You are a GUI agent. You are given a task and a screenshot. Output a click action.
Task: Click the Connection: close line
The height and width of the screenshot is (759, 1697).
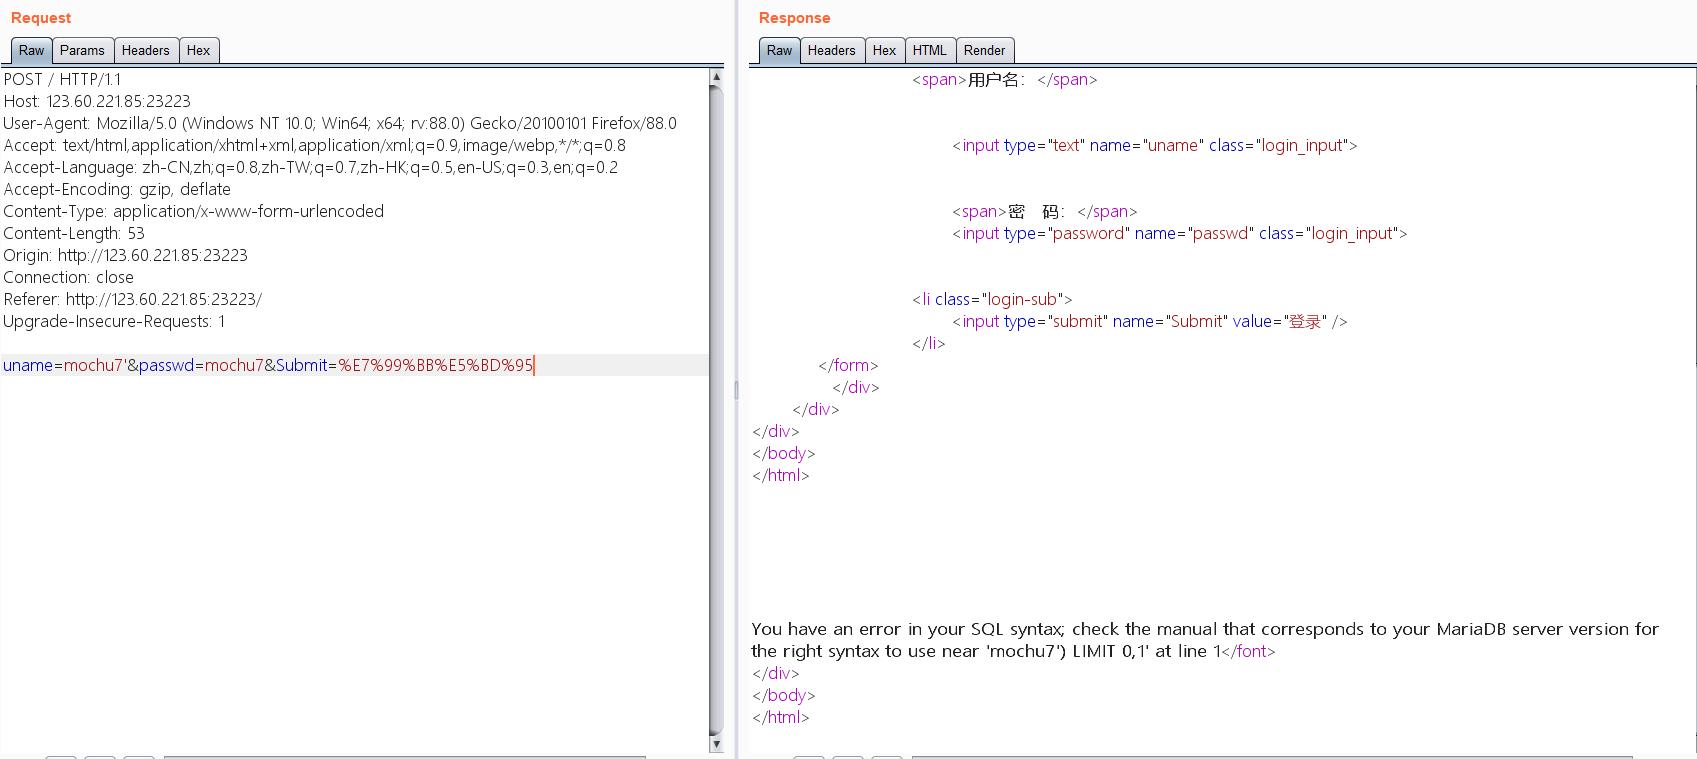point(68,277)
